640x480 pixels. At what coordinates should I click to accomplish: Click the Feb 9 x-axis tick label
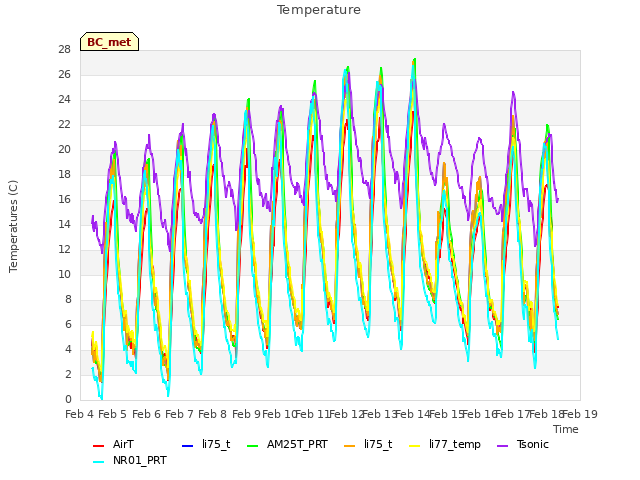pyautogui.click(x=246, y=414)
